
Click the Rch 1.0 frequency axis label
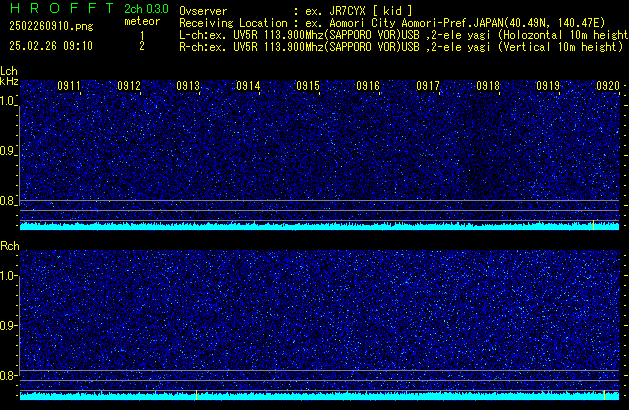[x=8, y=276]
